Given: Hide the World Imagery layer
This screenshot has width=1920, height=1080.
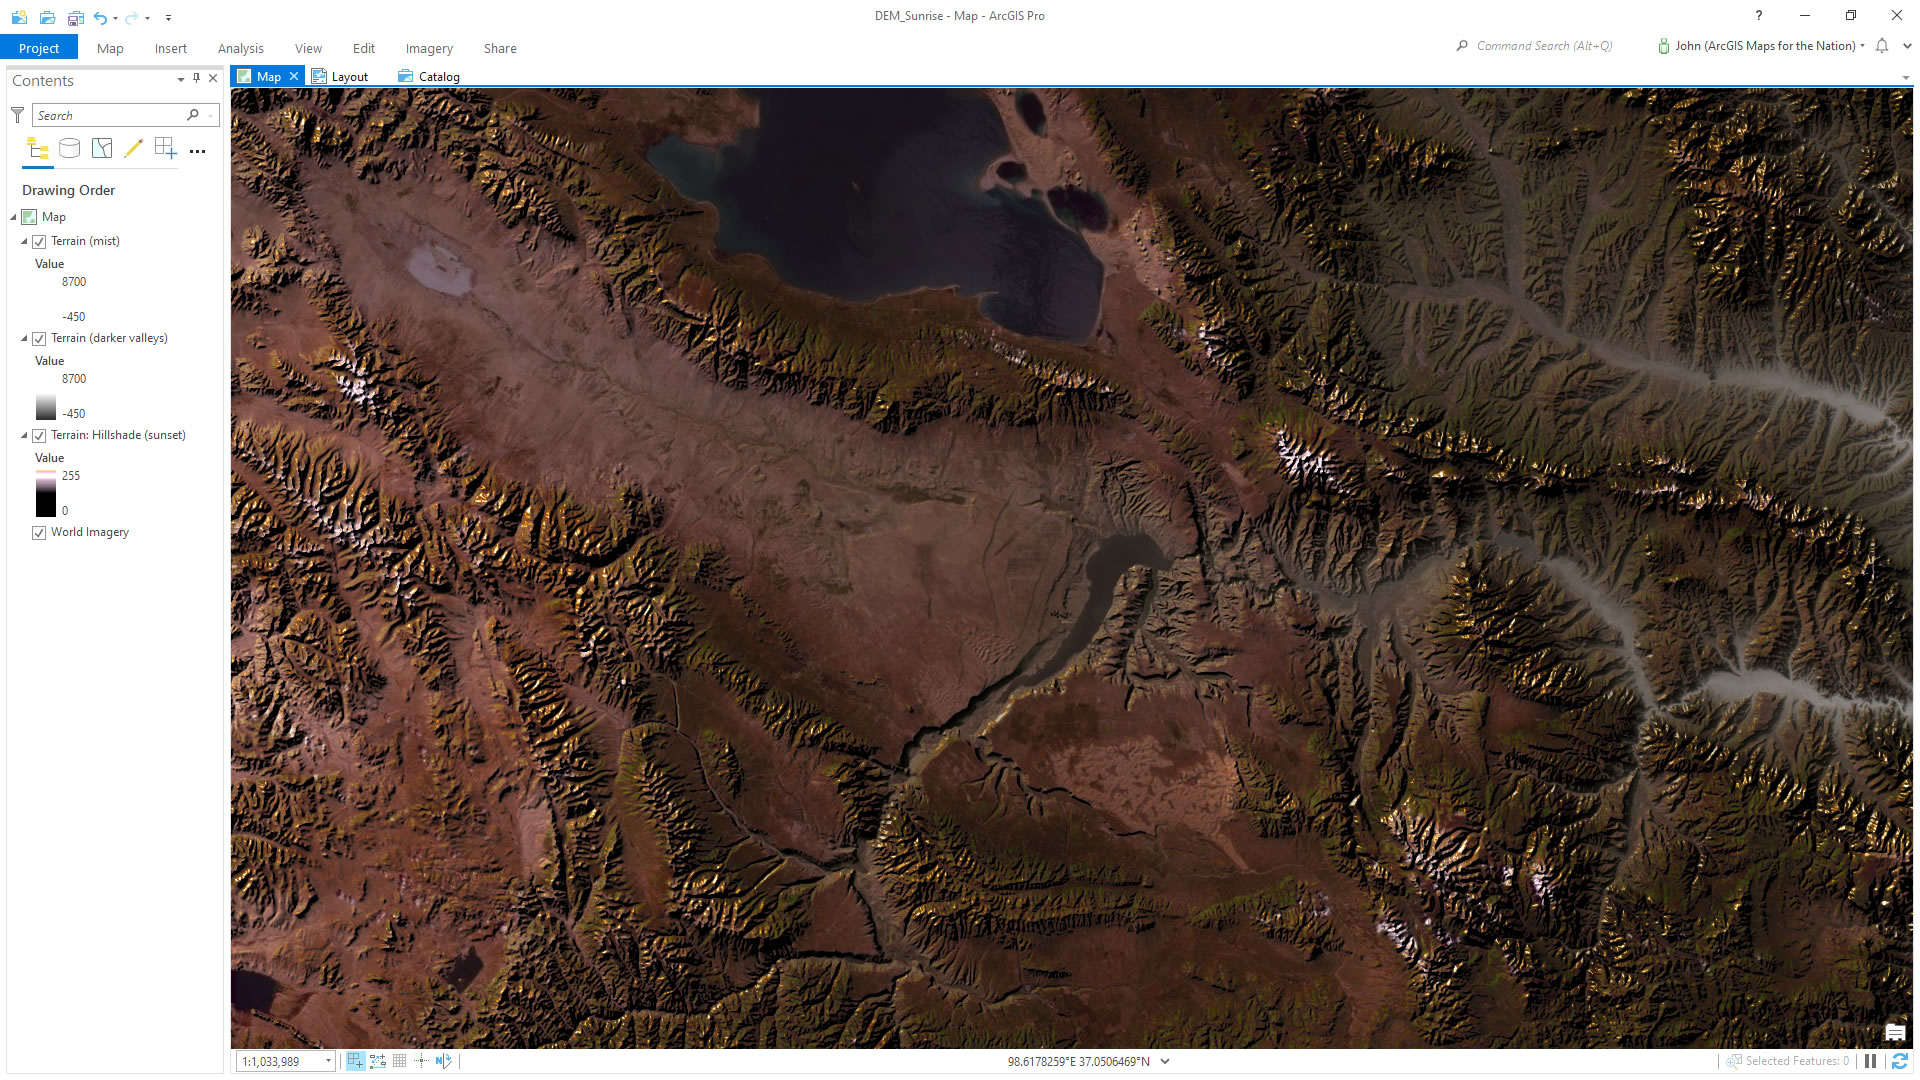Looking at the screenshot, I should coord(39,533).
